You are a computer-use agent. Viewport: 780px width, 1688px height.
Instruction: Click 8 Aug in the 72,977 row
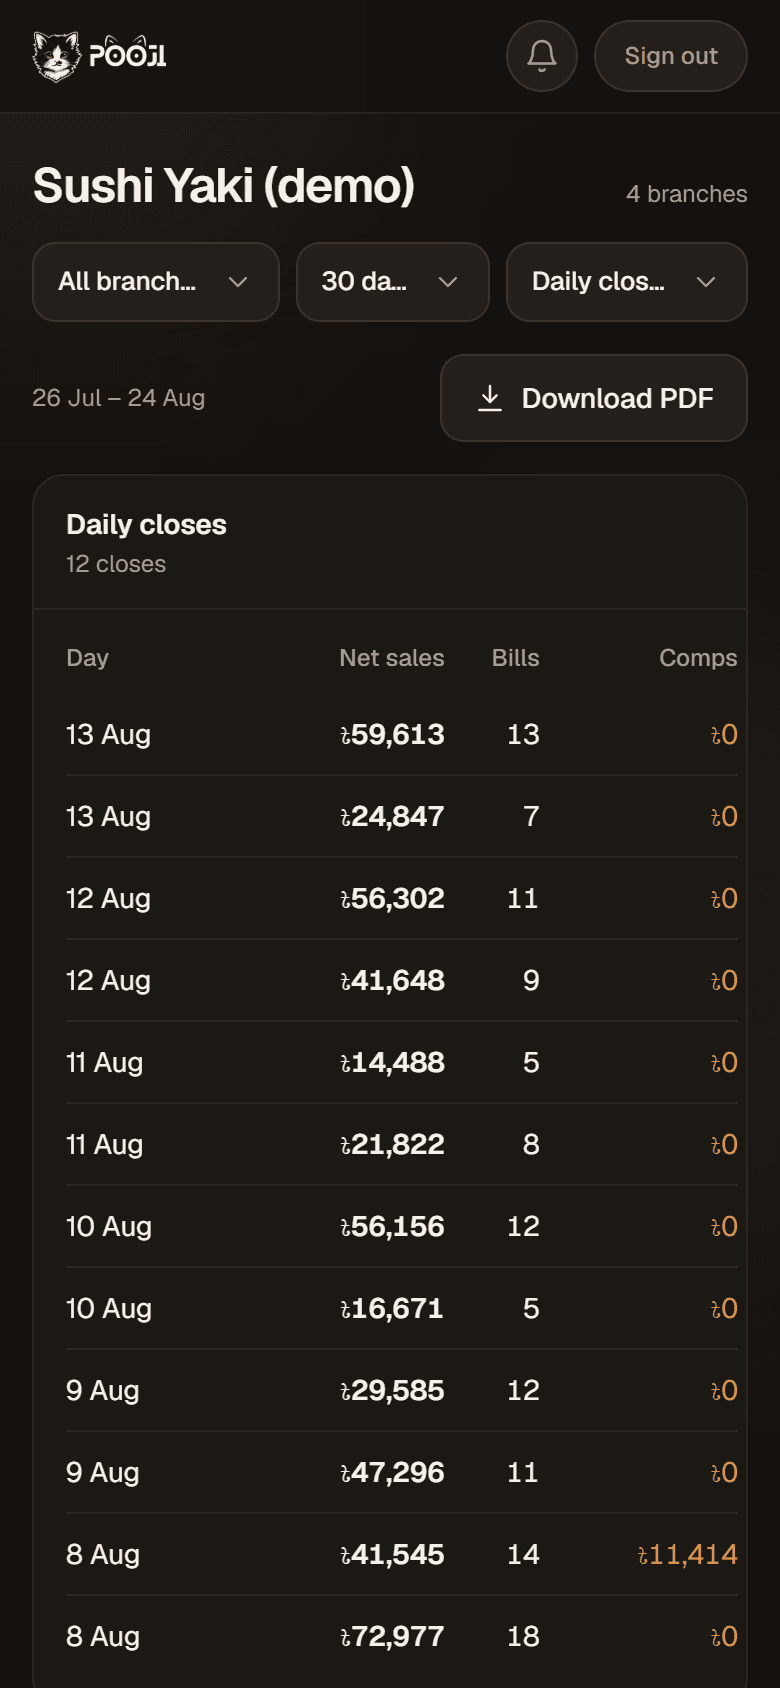click(x=103, y=1637)
